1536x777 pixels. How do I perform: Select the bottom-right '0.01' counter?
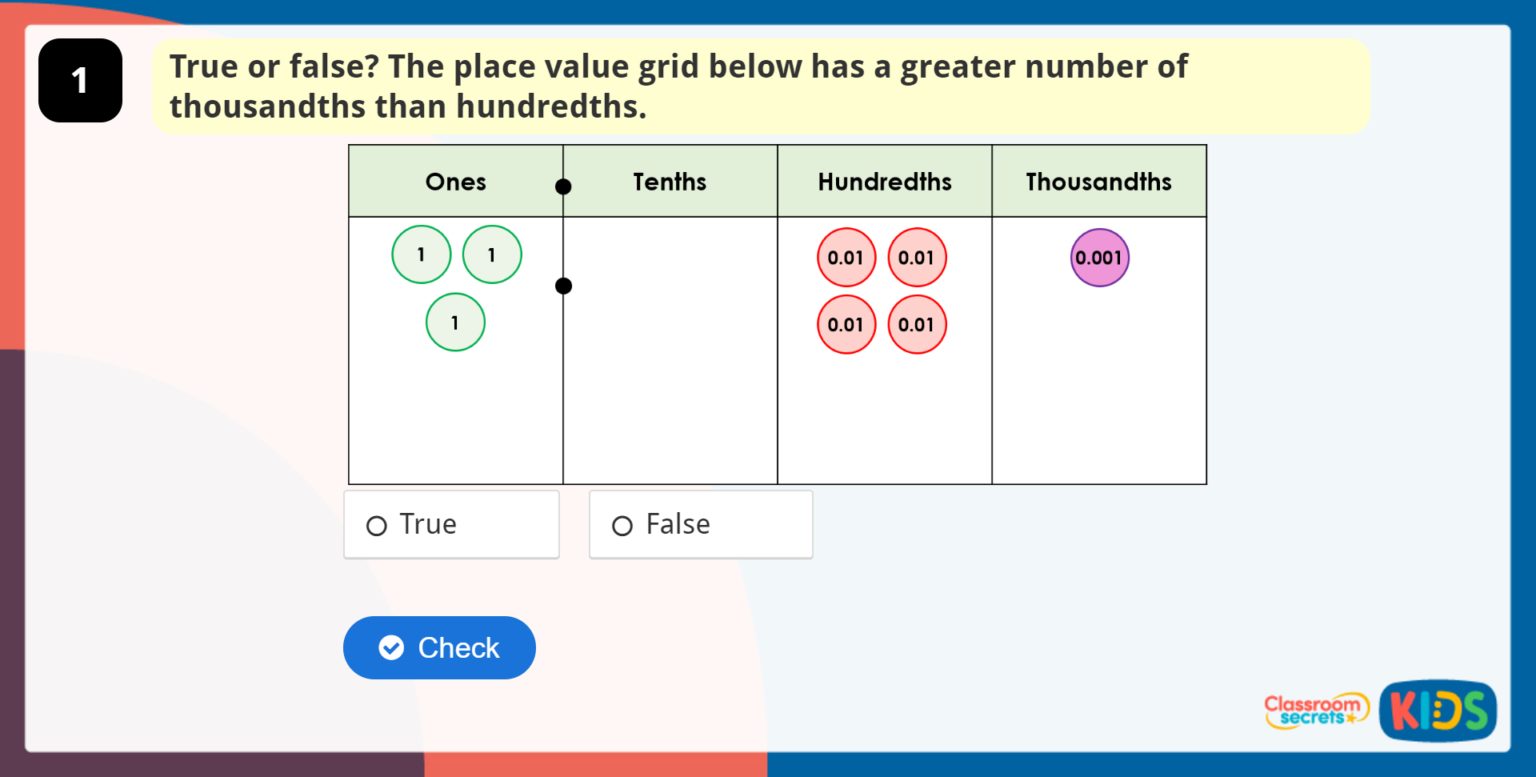pyautogui.click(x=917, y=324)
